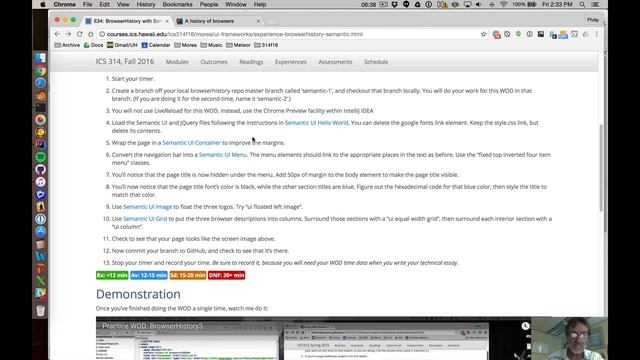Image resolution: width=640 pixels, height=360 pixels.
Task: Follow the Semantic UI Hello World link
Action: tap(316, 123)
